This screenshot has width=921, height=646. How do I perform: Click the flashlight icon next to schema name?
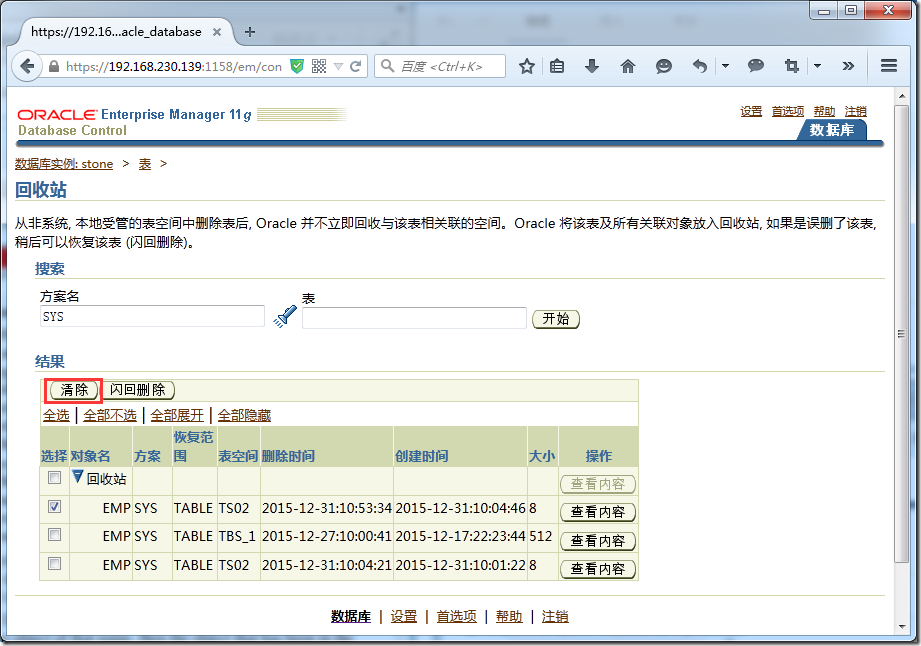click(285, 318)
